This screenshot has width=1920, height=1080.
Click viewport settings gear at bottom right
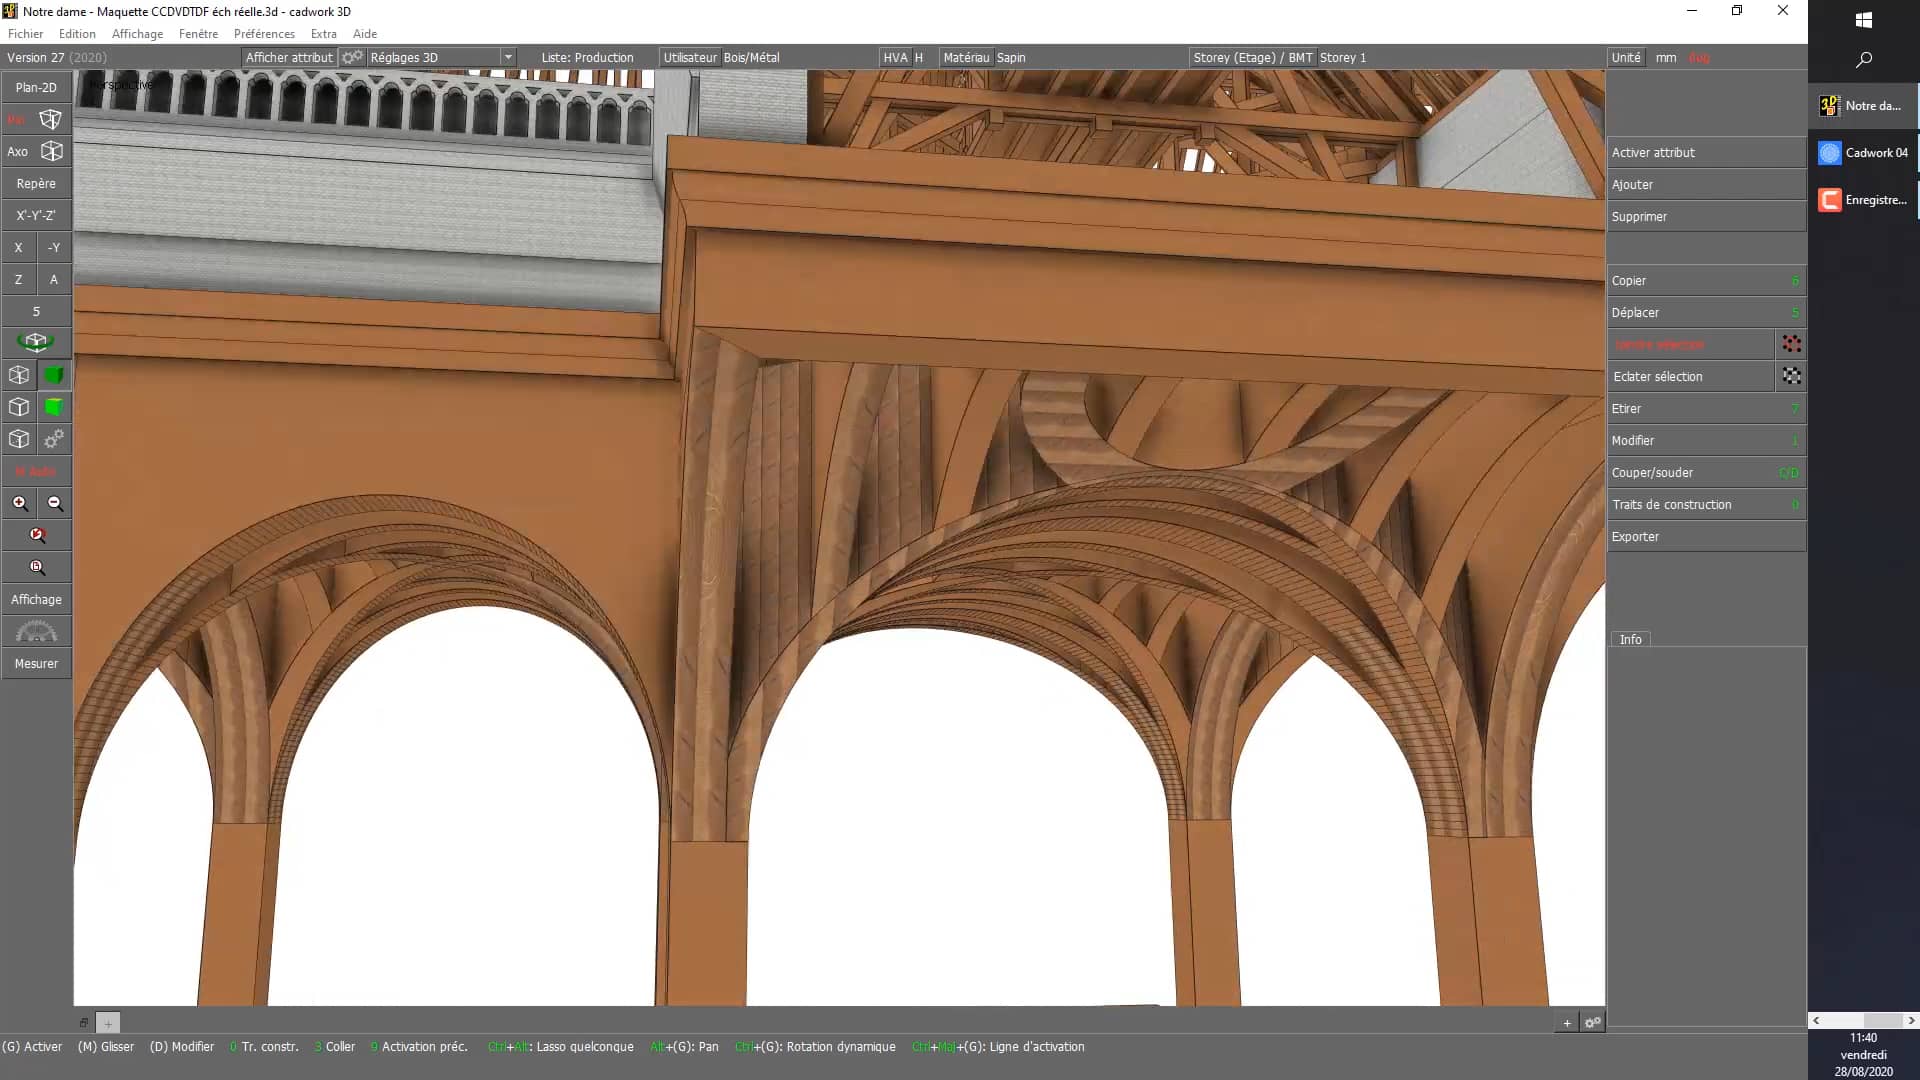[x=1593, y=1022]
